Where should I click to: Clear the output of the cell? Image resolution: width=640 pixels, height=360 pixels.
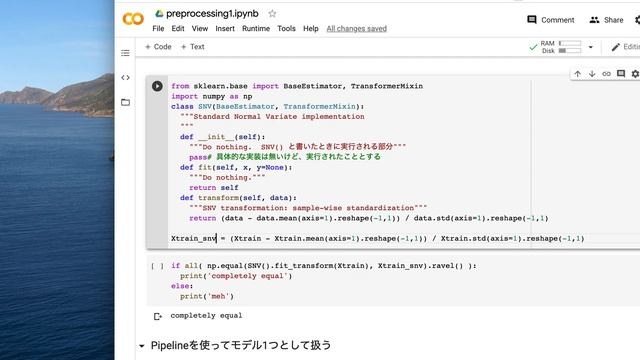[158, 316]
